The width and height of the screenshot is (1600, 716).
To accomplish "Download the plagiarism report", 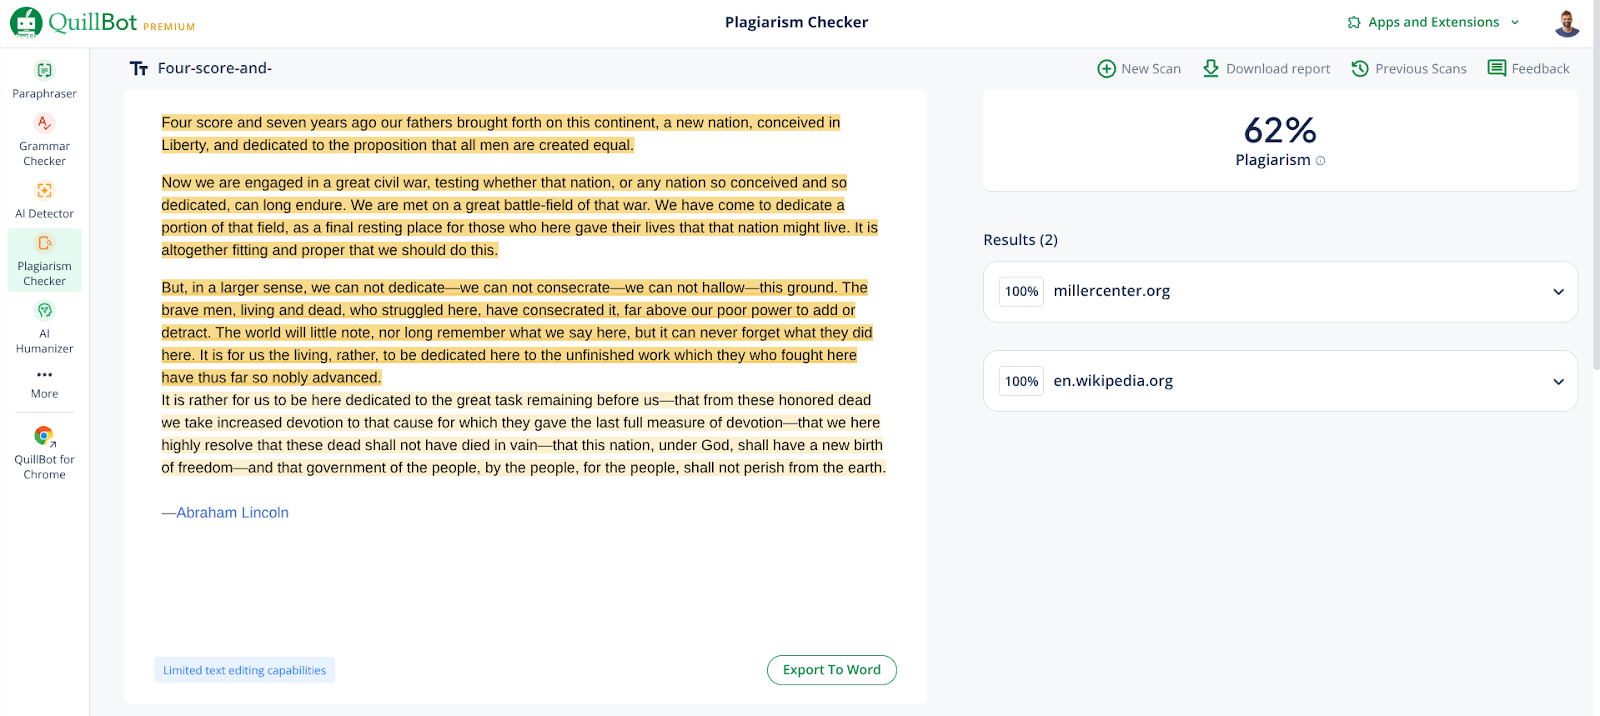I will pos(1266,69).
